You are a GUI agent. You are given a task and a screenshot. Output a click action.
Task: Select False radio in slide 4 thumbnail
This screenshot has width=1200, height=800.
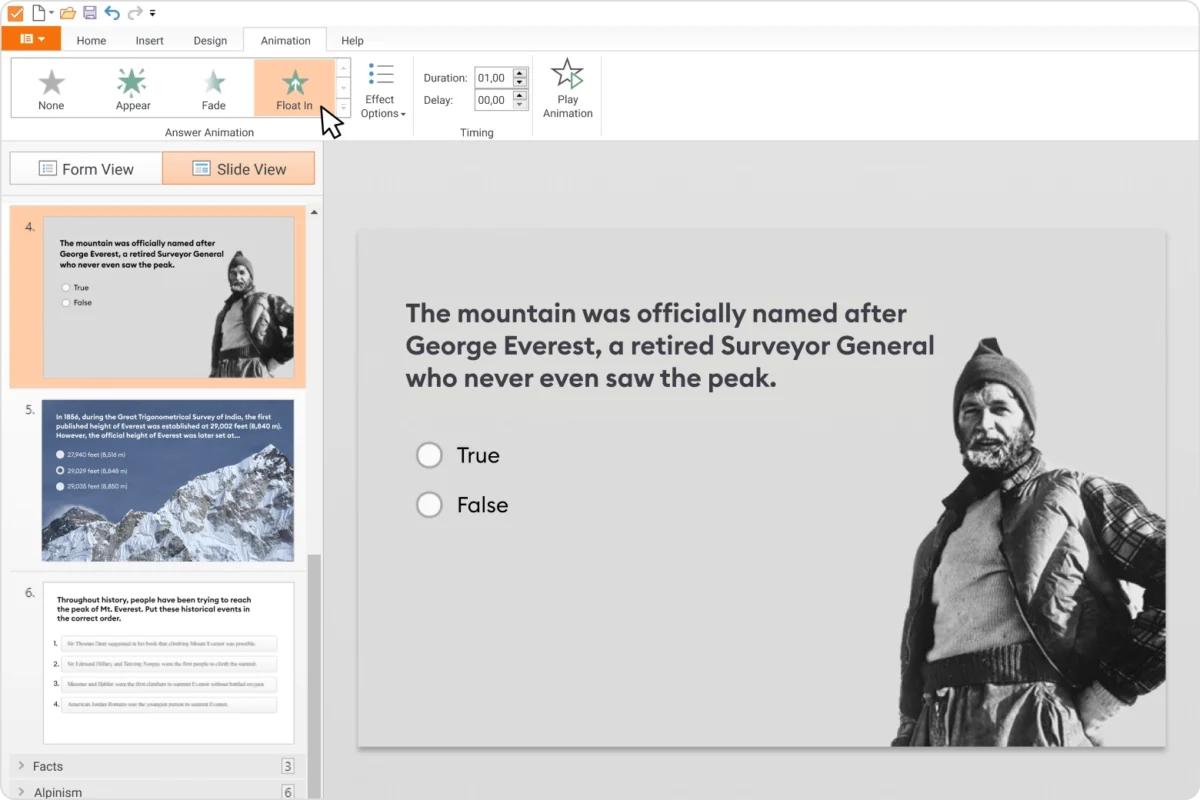(x=66, y=302)
